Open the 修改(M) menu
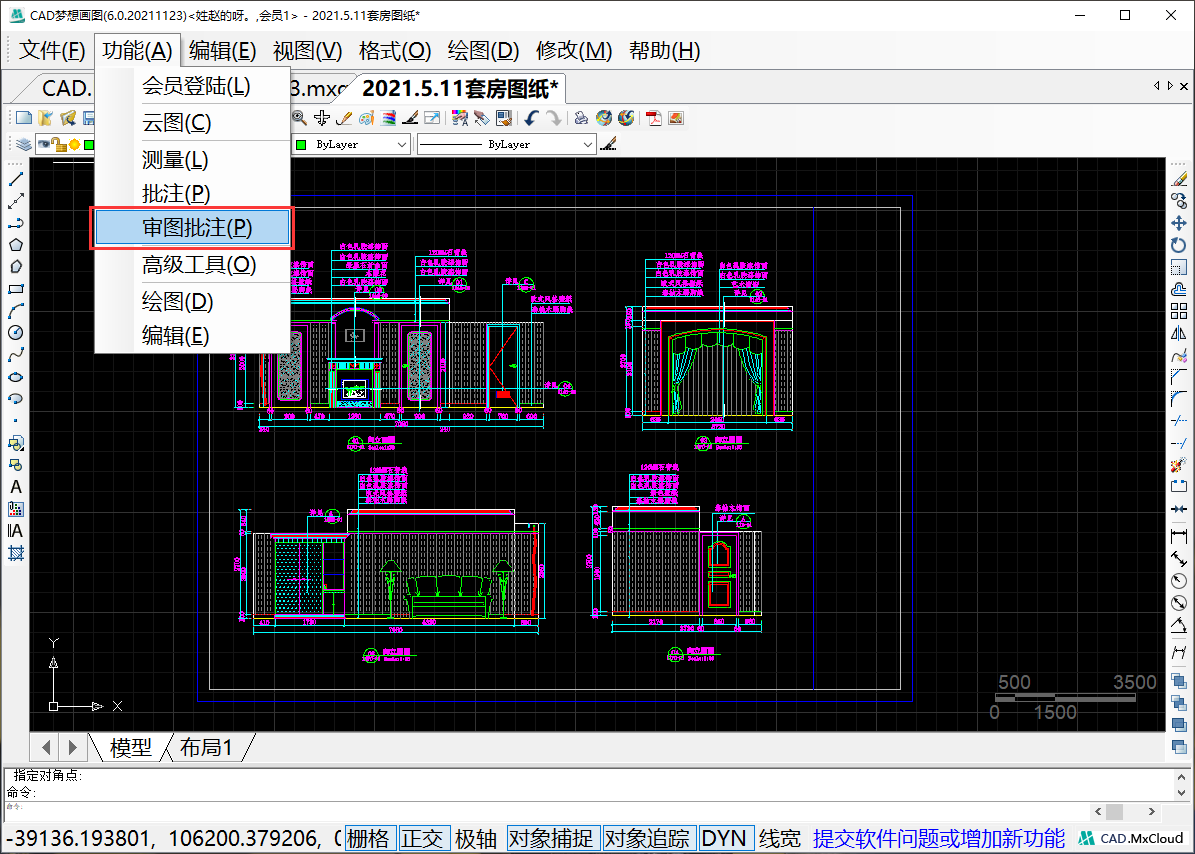Screen dimensions: 1195x854 pos(574,50)
